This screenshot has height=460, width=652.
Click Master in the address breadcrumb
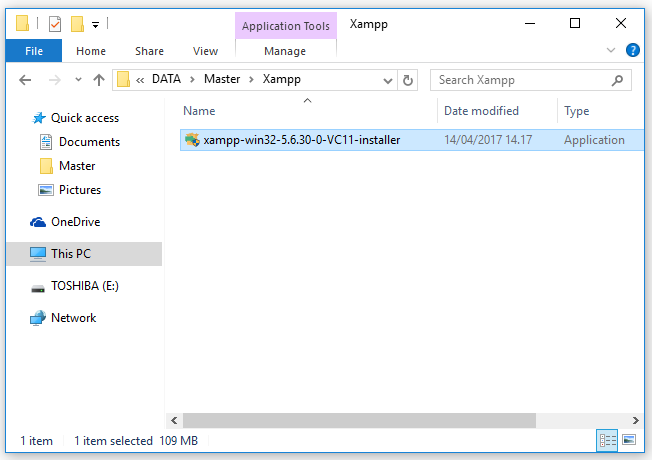tap(222, 79)
